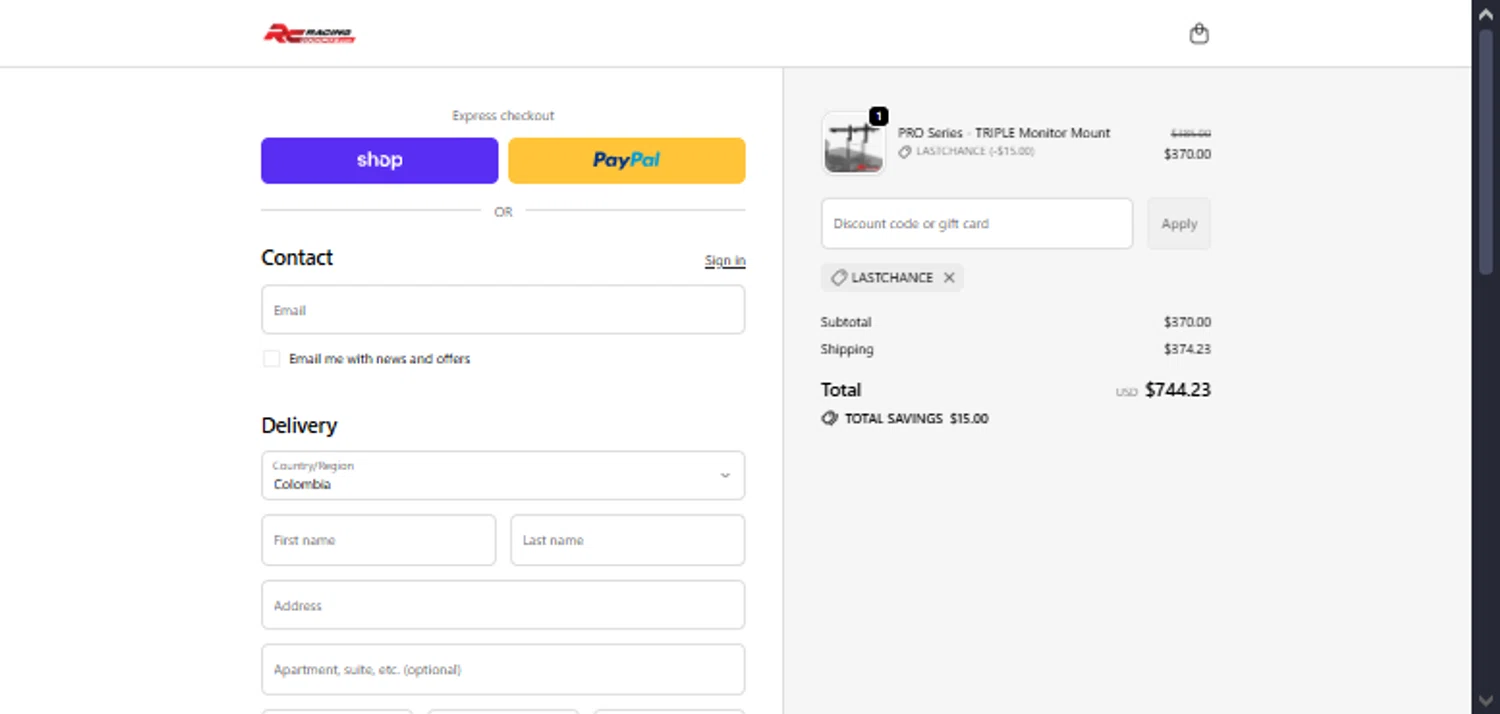The image size is (1500, 714).
Task: Click the tag icon on LASTCHANCE chip
Action: tap(838, 278)
